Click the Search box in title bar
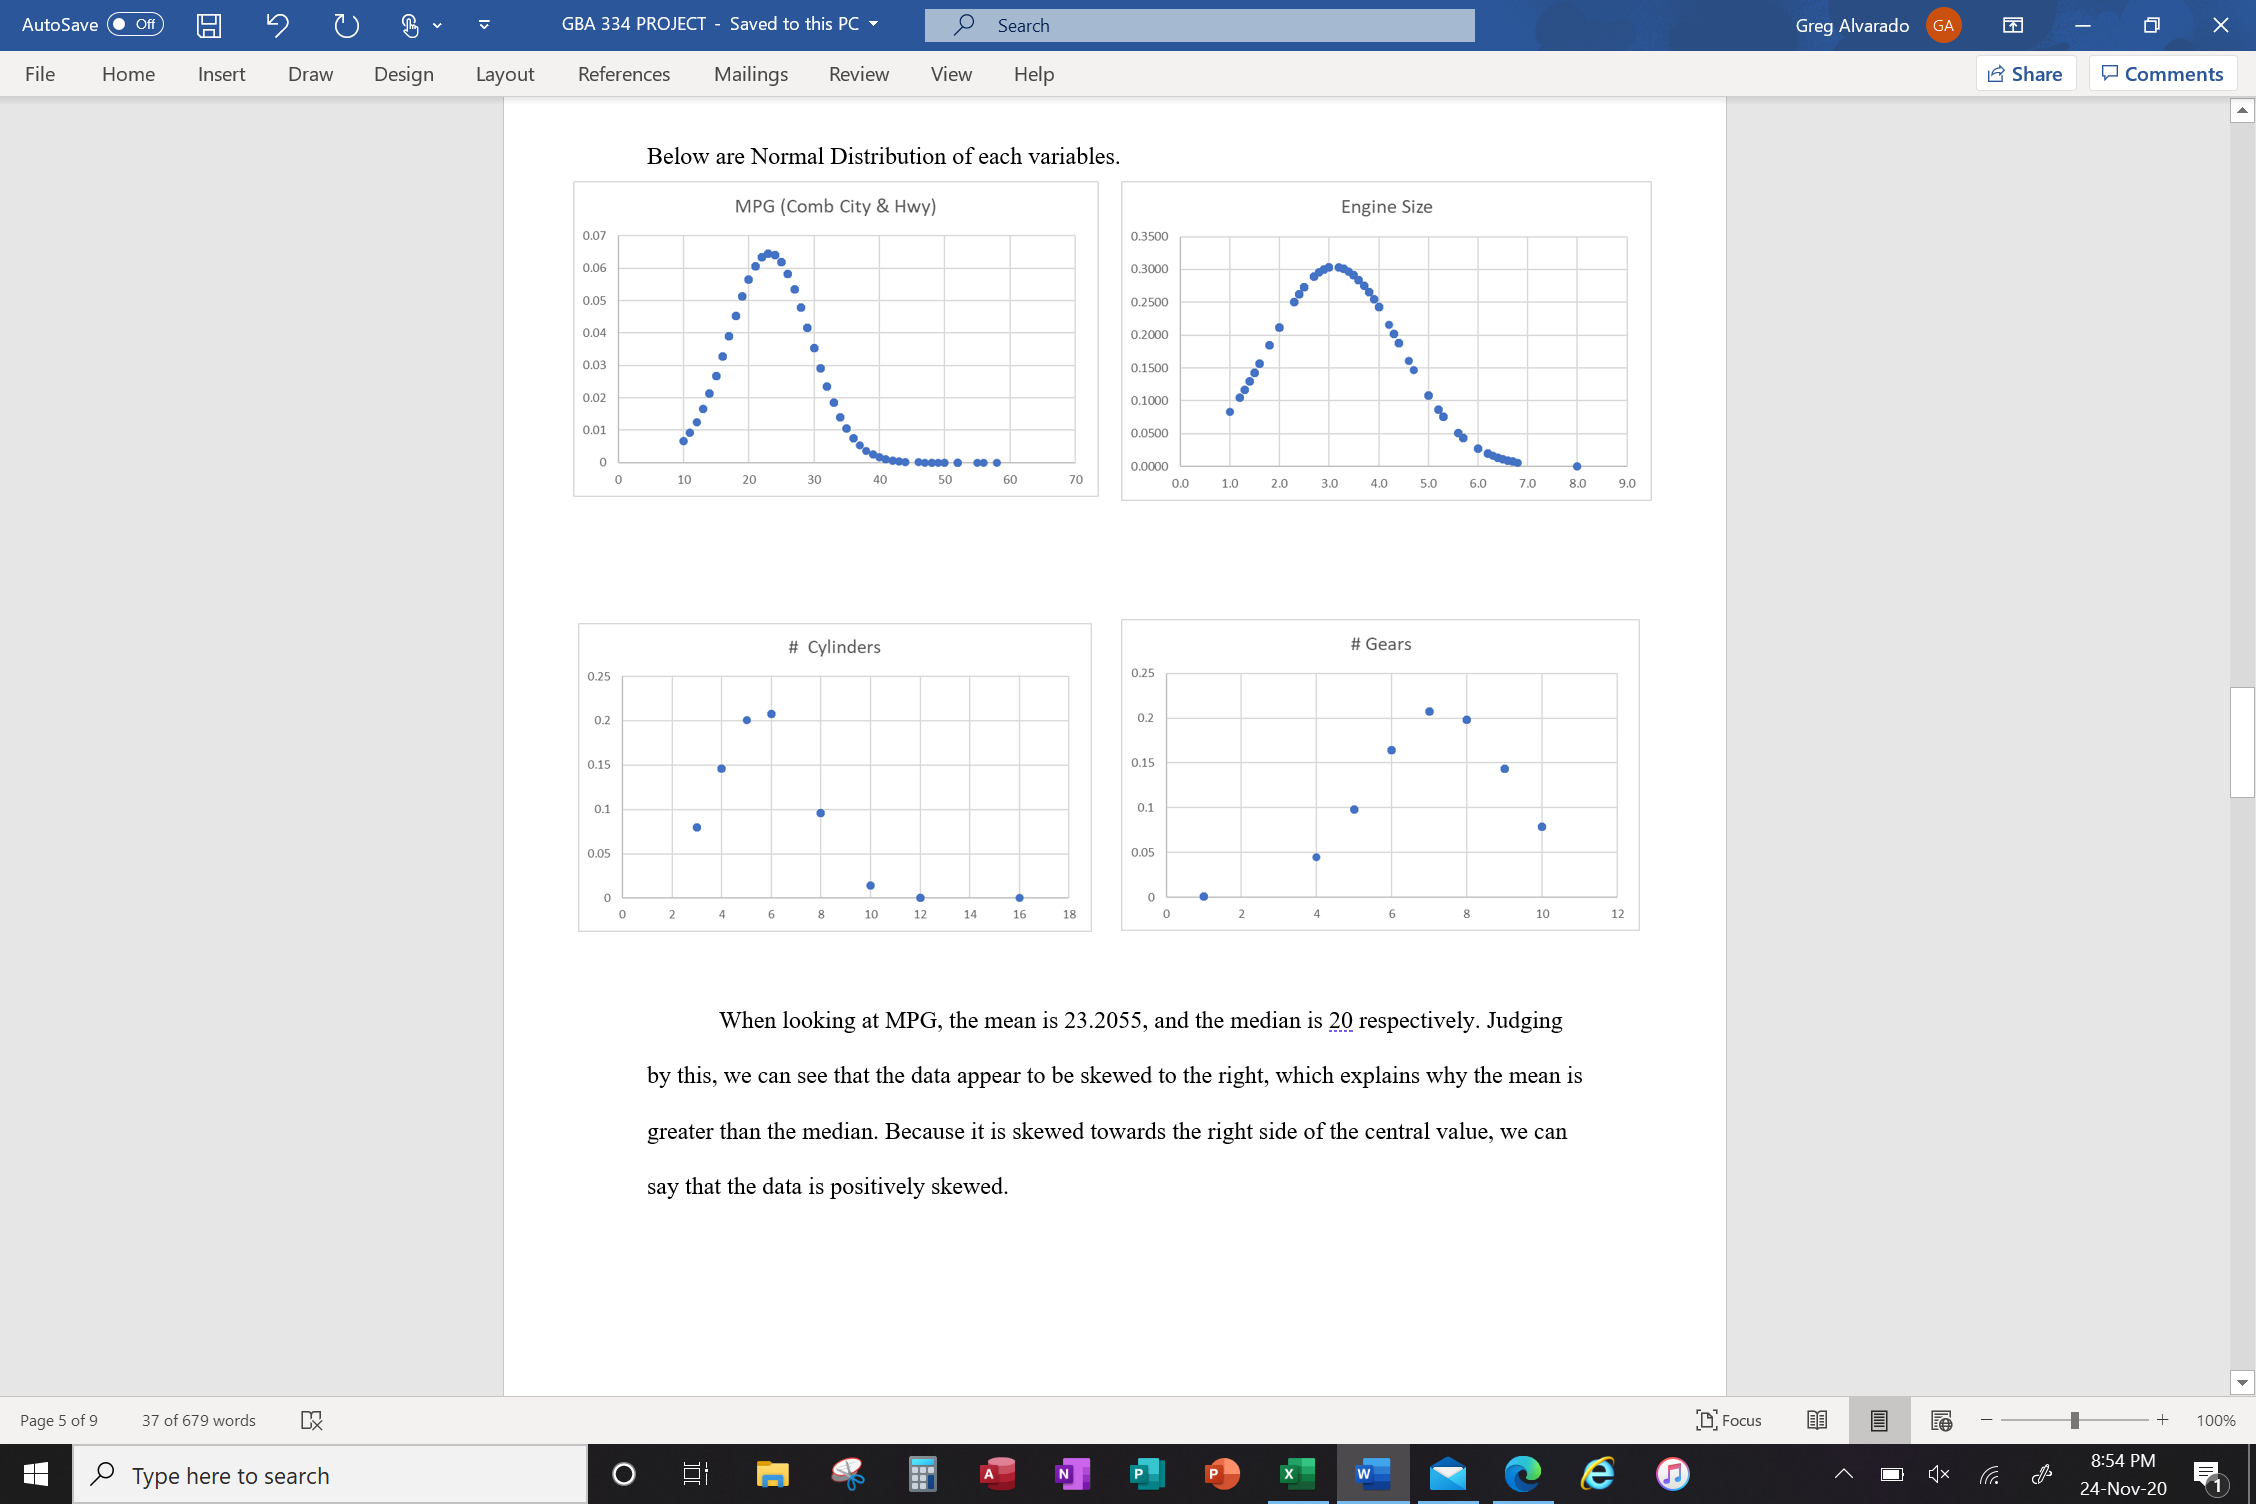 [x=1199, y=25]
